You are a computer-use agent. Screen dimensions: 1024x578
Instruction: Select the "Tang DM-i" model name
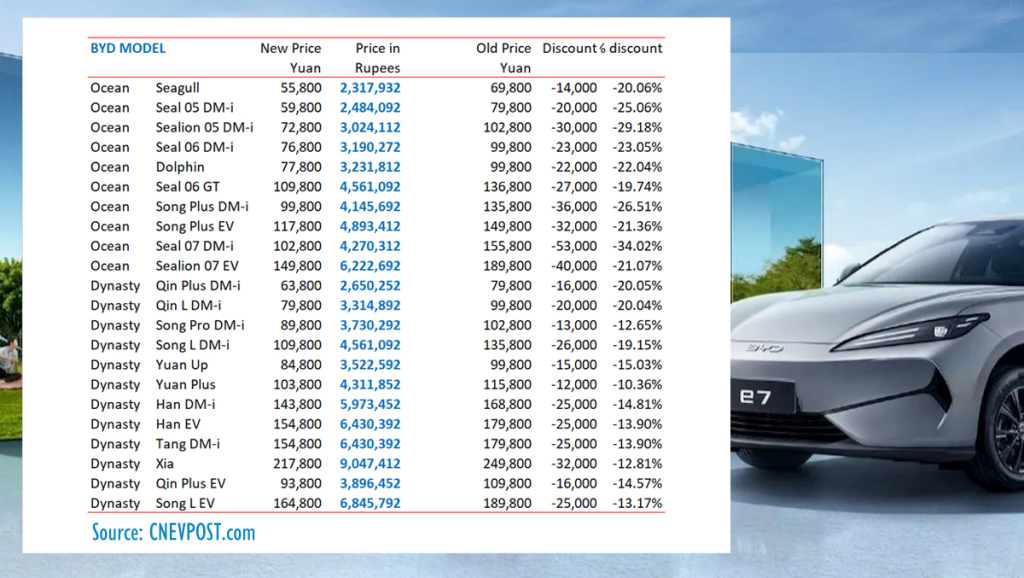coord(187,444)
